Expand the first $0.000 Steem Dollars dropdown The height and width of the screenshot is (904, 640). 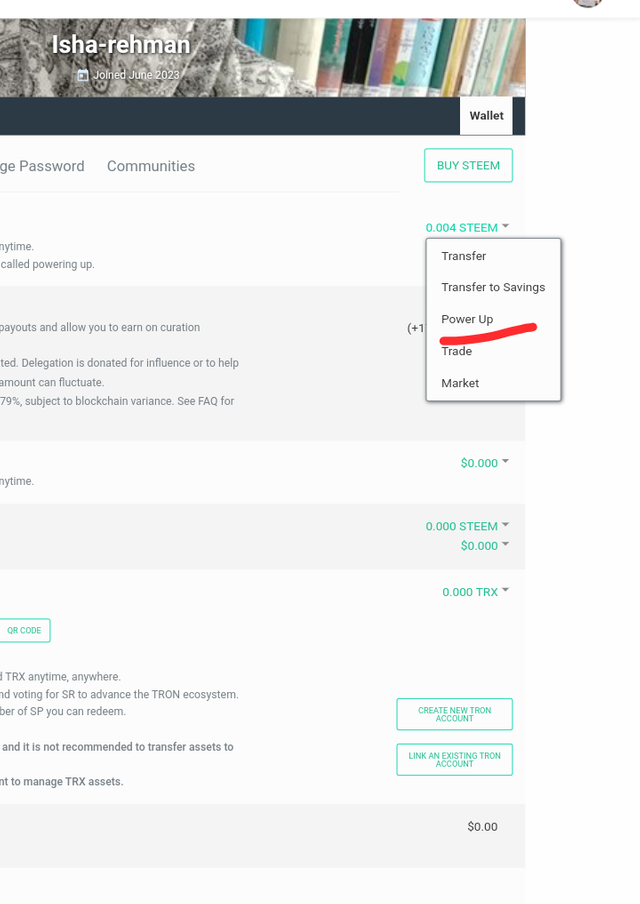pos(485,463)
